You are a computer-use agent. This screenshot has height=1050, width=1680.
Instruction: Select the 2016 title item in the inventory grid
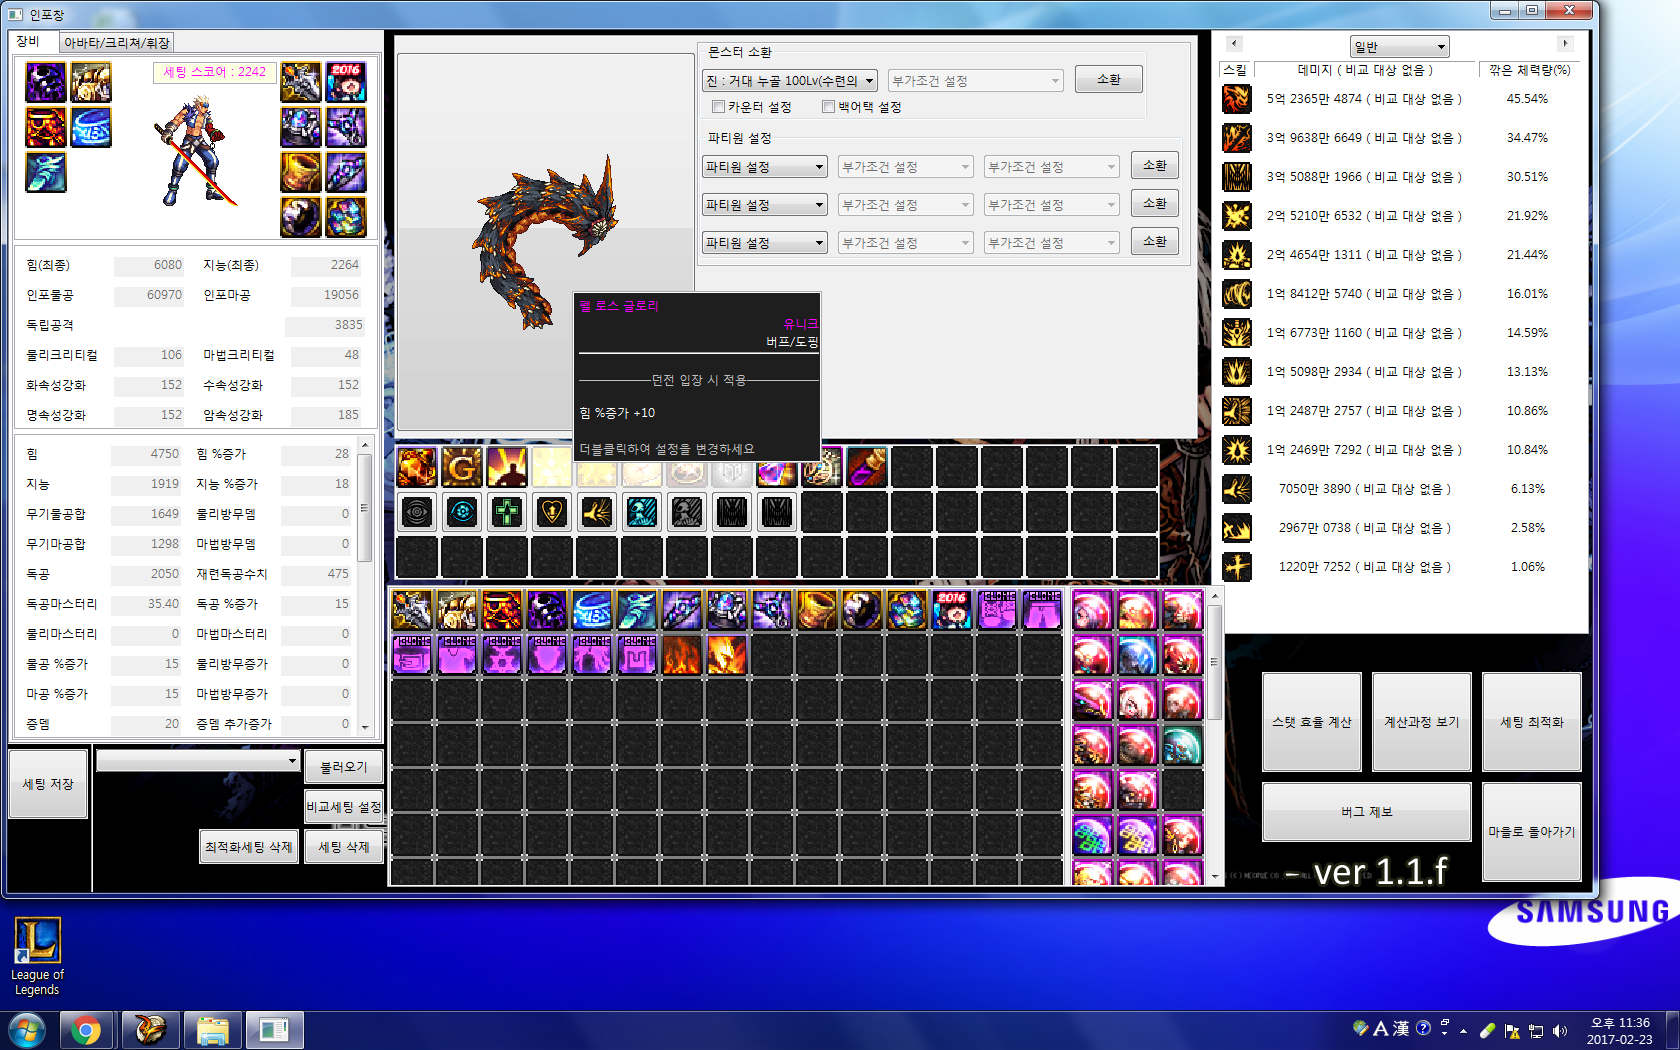(952, 610)
